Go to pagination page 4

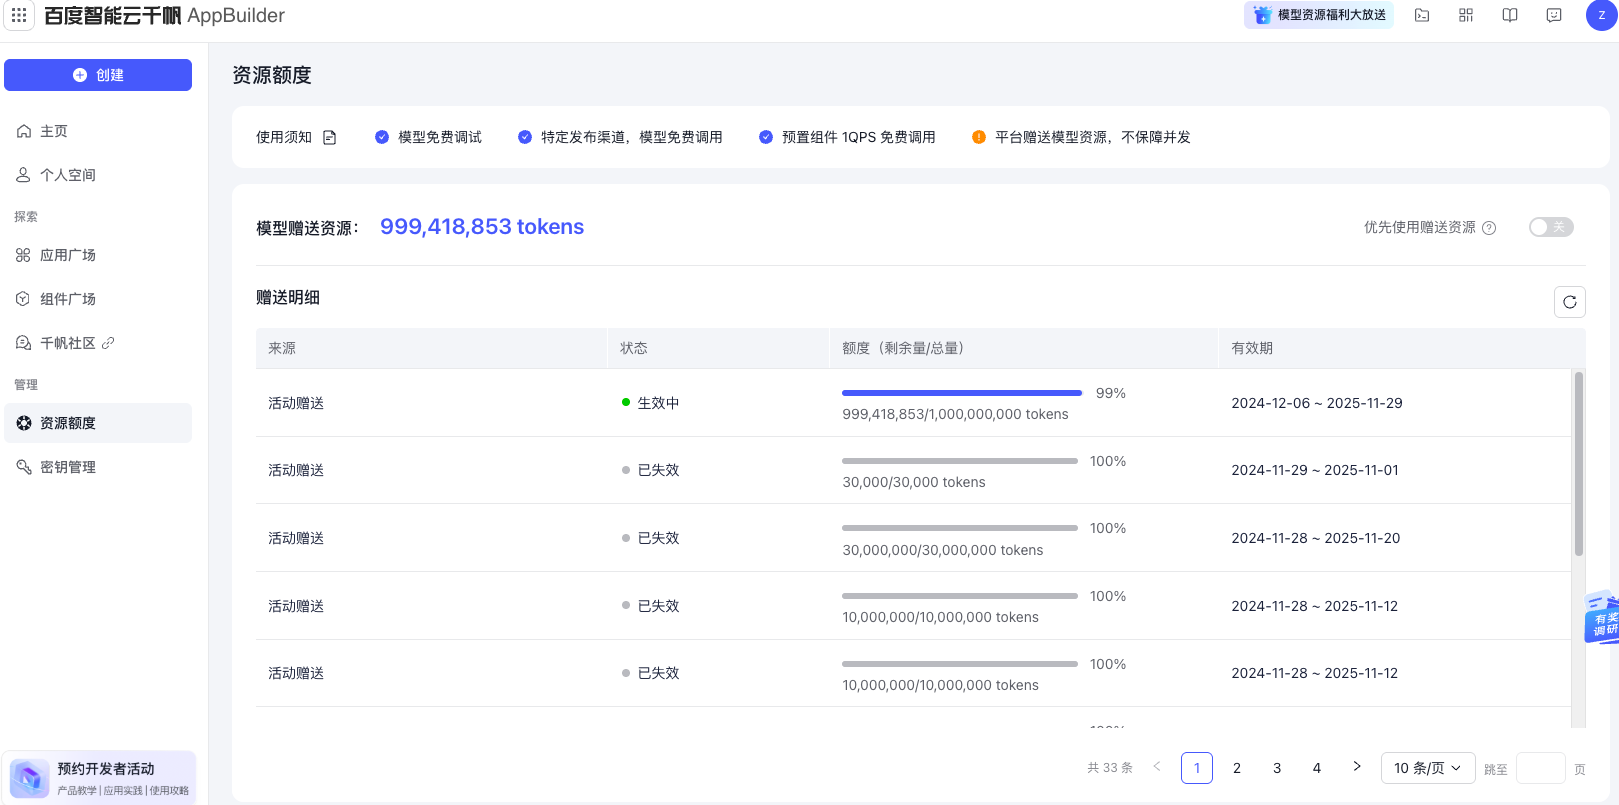click(x=1317, y=768)
